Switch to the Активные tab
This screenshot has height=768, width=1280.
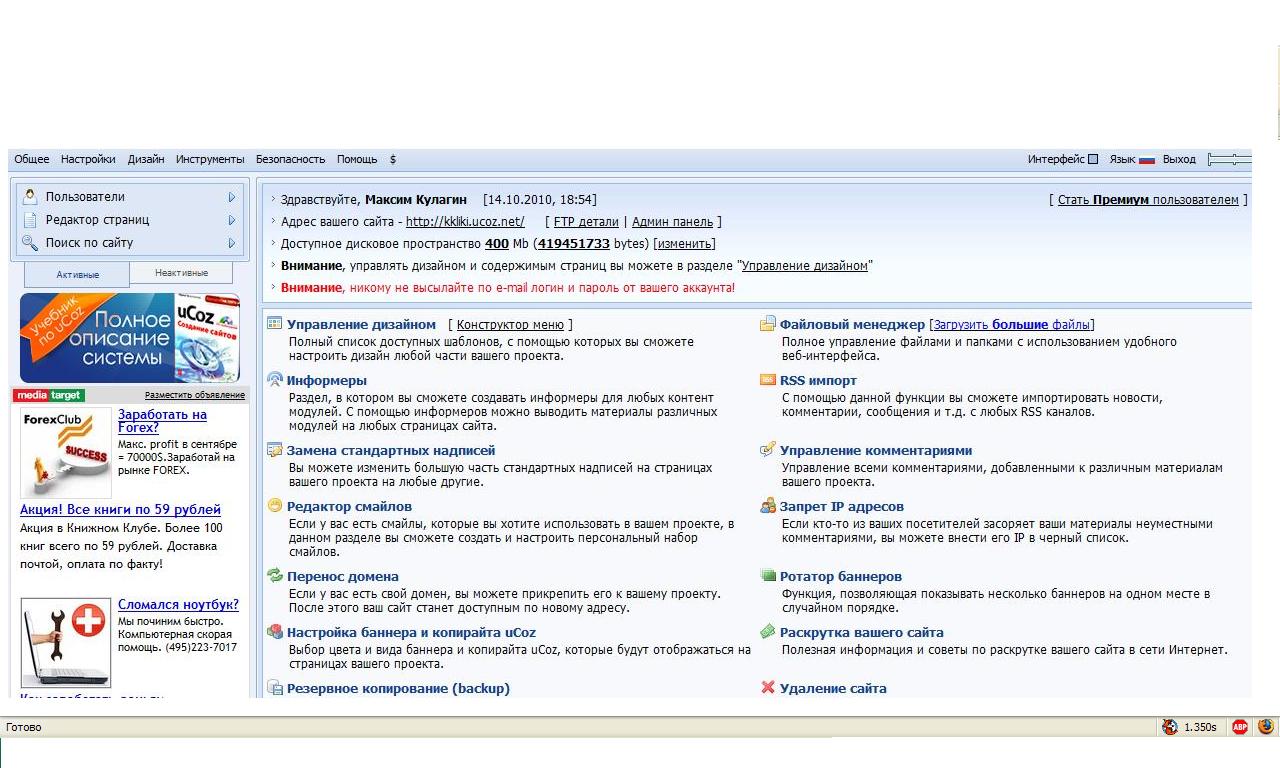pos(77,274)
